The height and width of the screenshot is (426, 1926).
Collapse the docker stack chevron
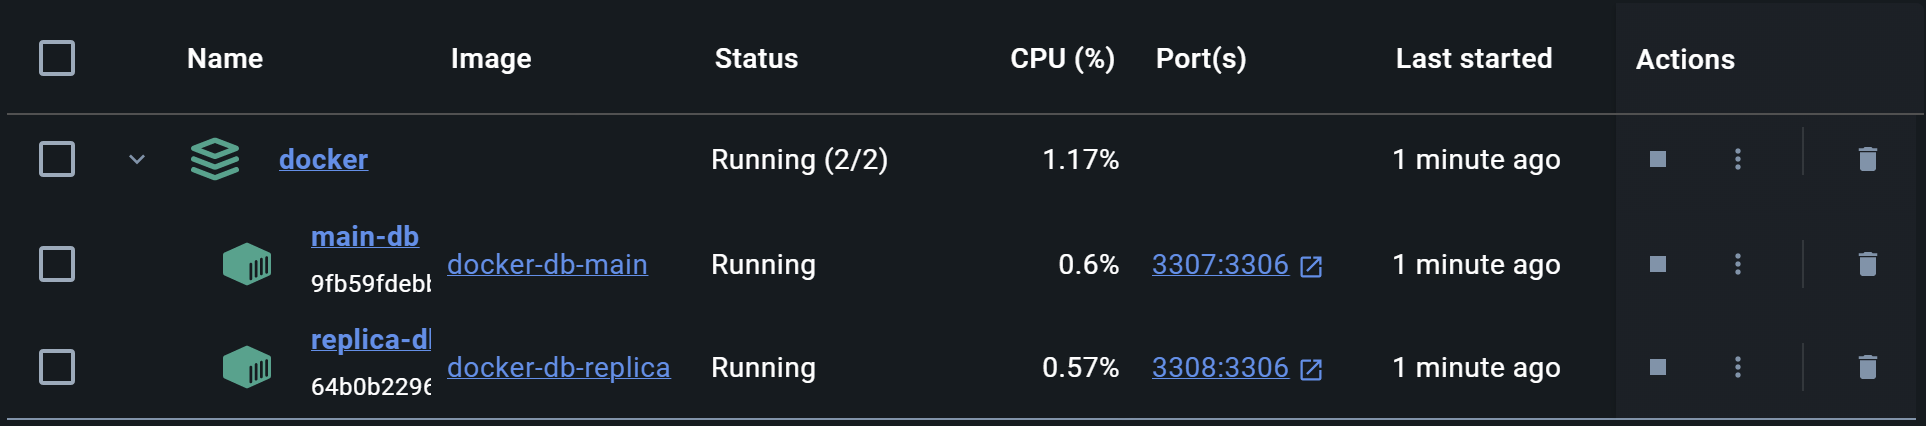click(137, 159)
